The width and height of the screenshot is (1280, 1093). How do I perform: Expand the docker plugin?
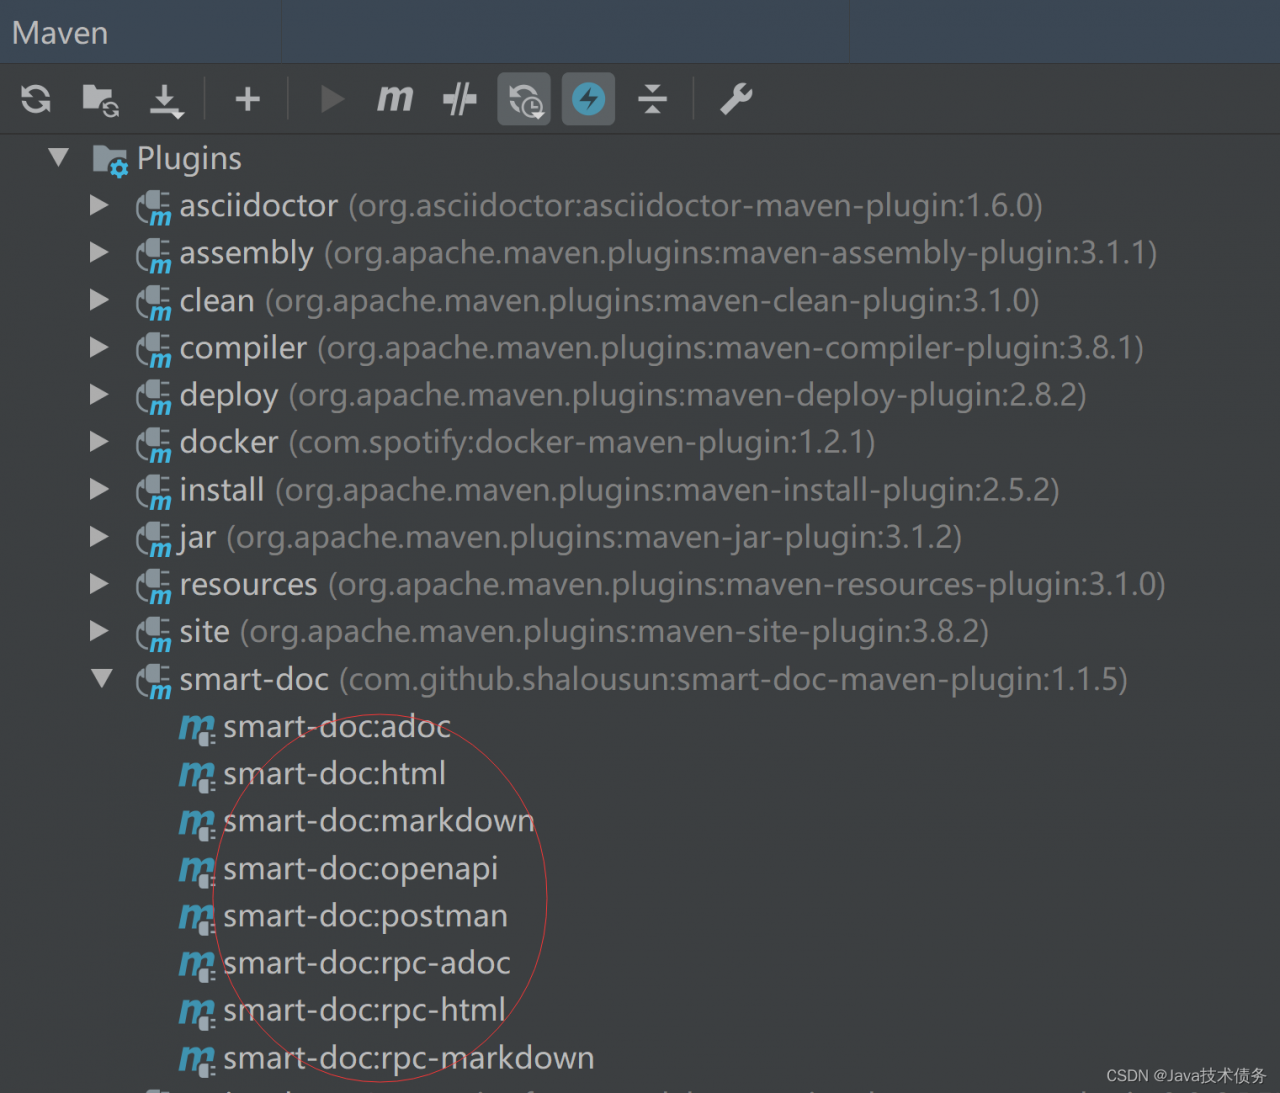pyautogui.click(x=98, y=441)
